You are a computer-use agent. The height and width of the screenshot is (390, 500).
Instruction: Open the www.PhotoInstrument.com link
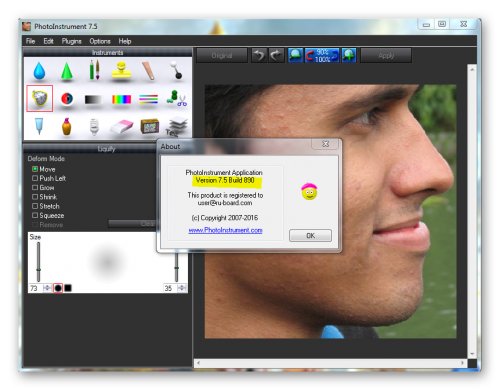[x=225, y=230]
